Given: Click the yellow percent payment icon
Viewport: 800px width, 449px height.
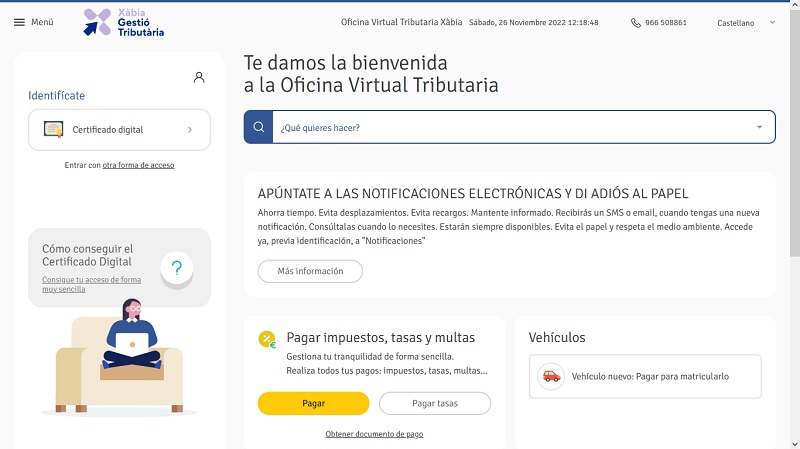Looking at the screenshot, I should (x=267, y=339).
